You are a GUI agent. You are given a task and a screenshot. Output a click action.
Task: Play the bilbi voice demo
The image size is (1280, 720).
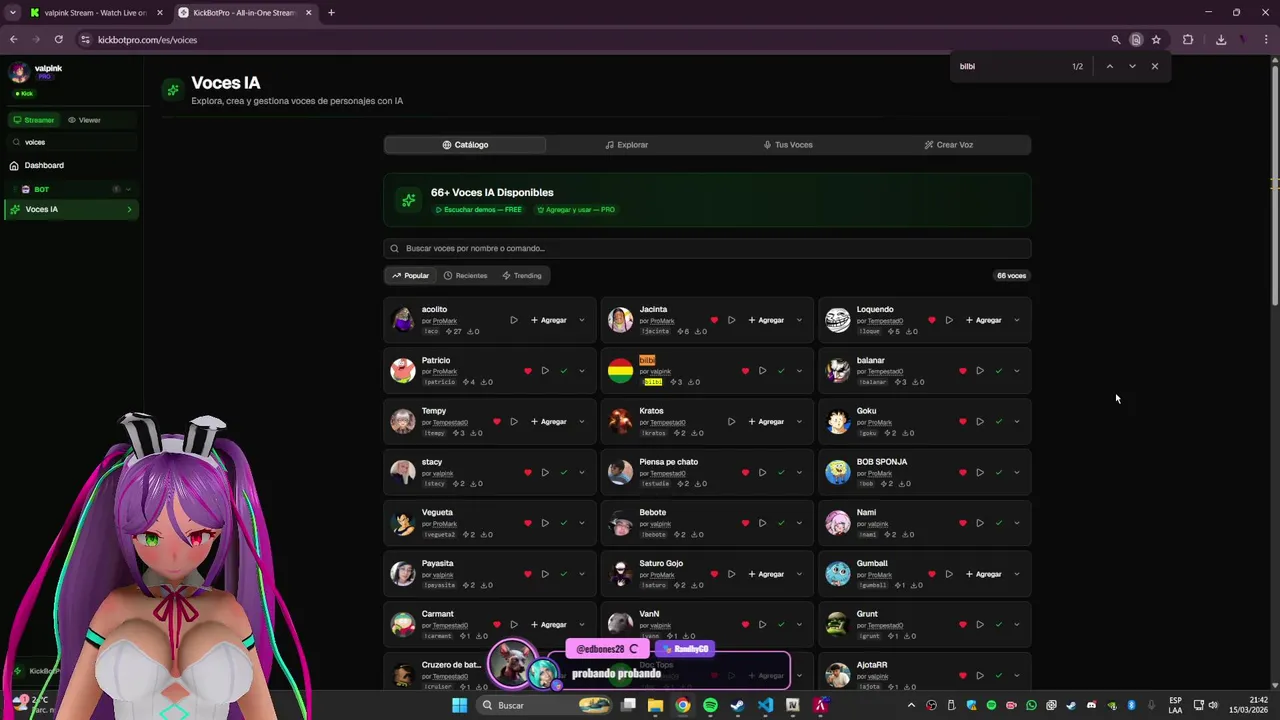[x=762, y=371]
